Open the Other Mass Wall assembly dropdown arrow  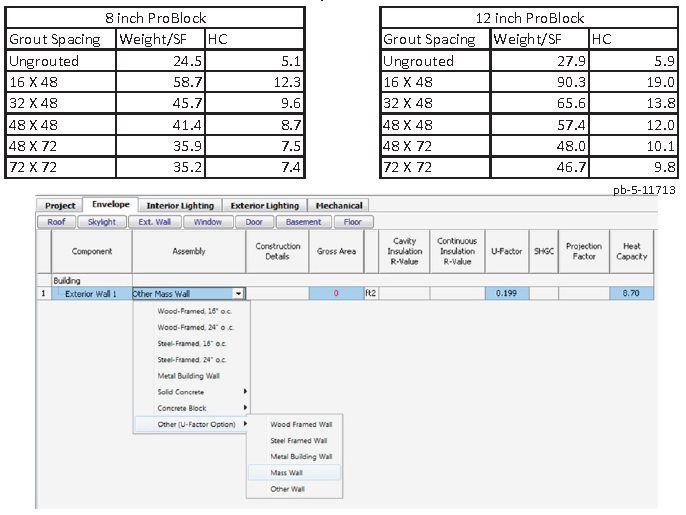click(x=238, y=294)
